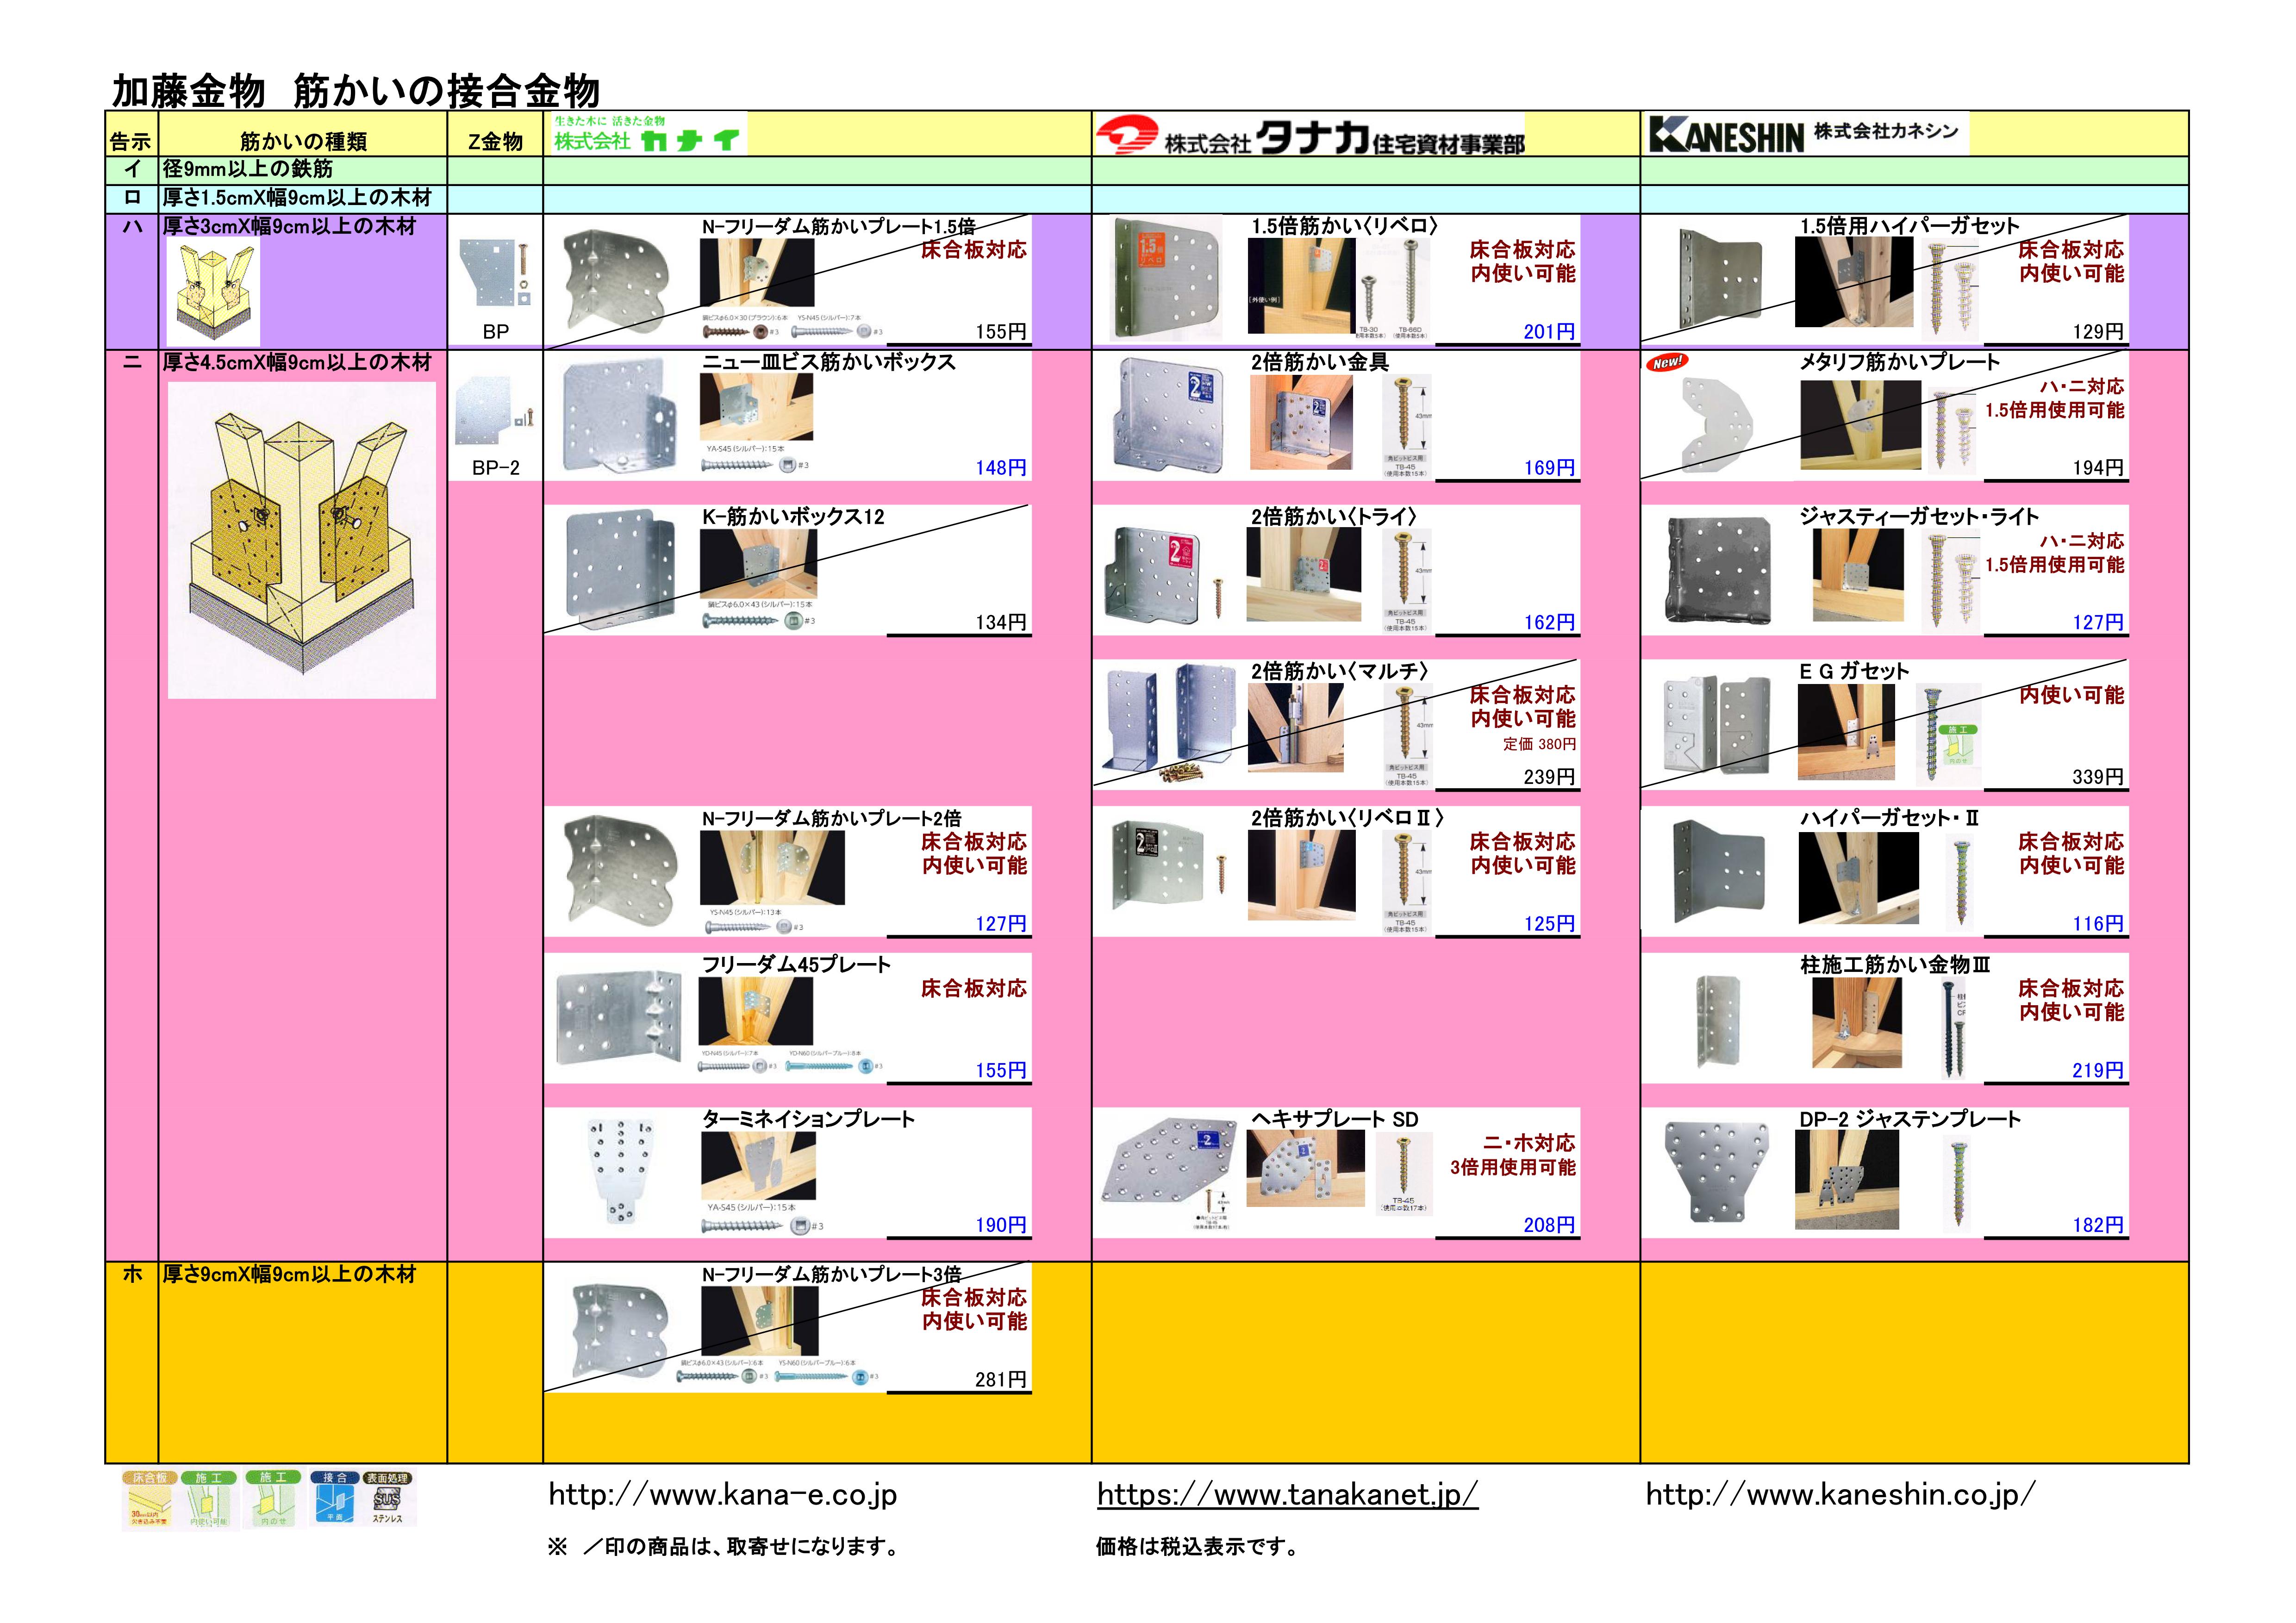Viewport: 2296px width, 1623px height.
Task: Click the row label 厚さ4.5cmX幅9cm以上の木材
Action: point(297,362)
